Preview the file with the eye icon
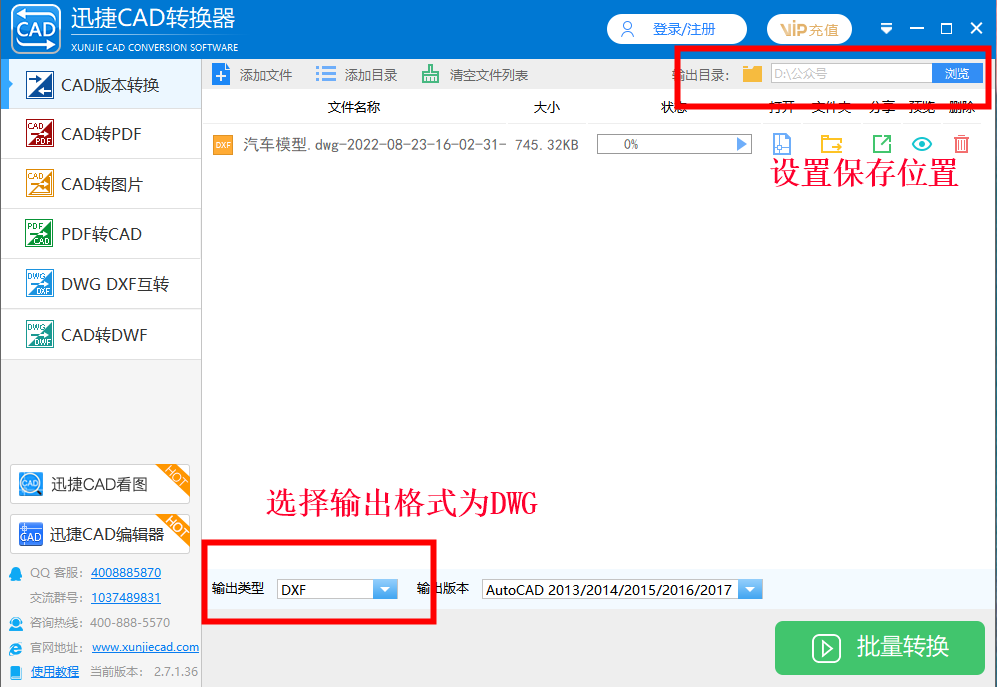 (x=921, y=144)
